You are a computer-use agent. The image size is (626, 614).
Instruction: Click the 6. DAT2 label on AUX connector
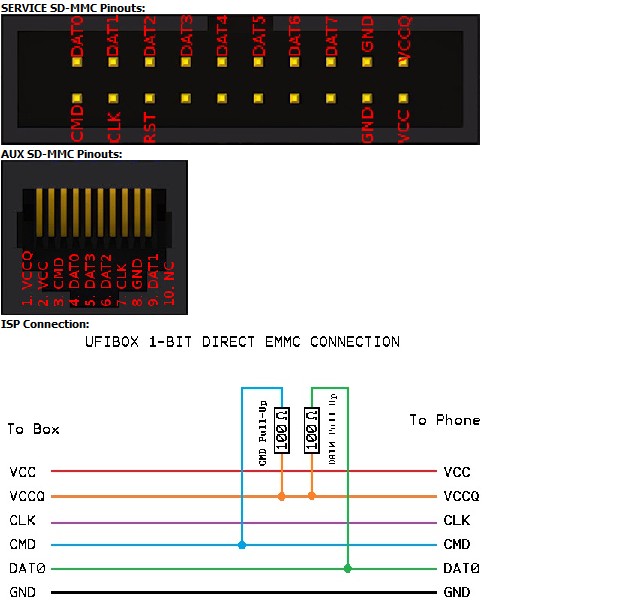pos(106,280)
